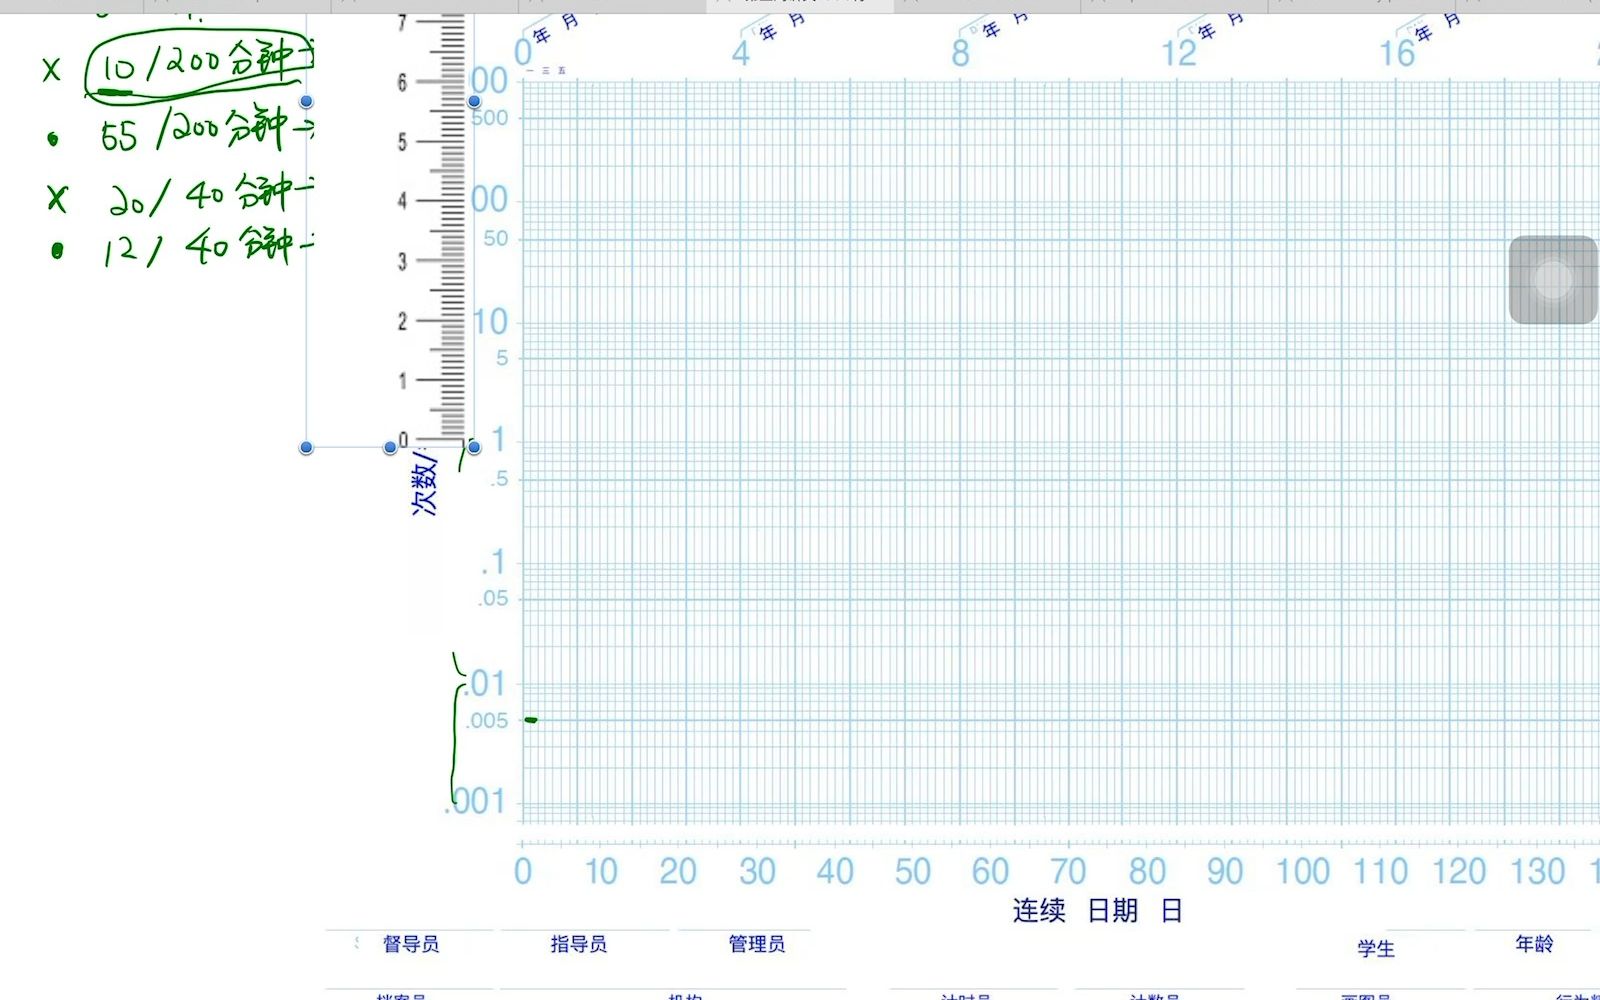Click day 60 on the bottom axis
1600x1000 pixels.
point(990,872)
